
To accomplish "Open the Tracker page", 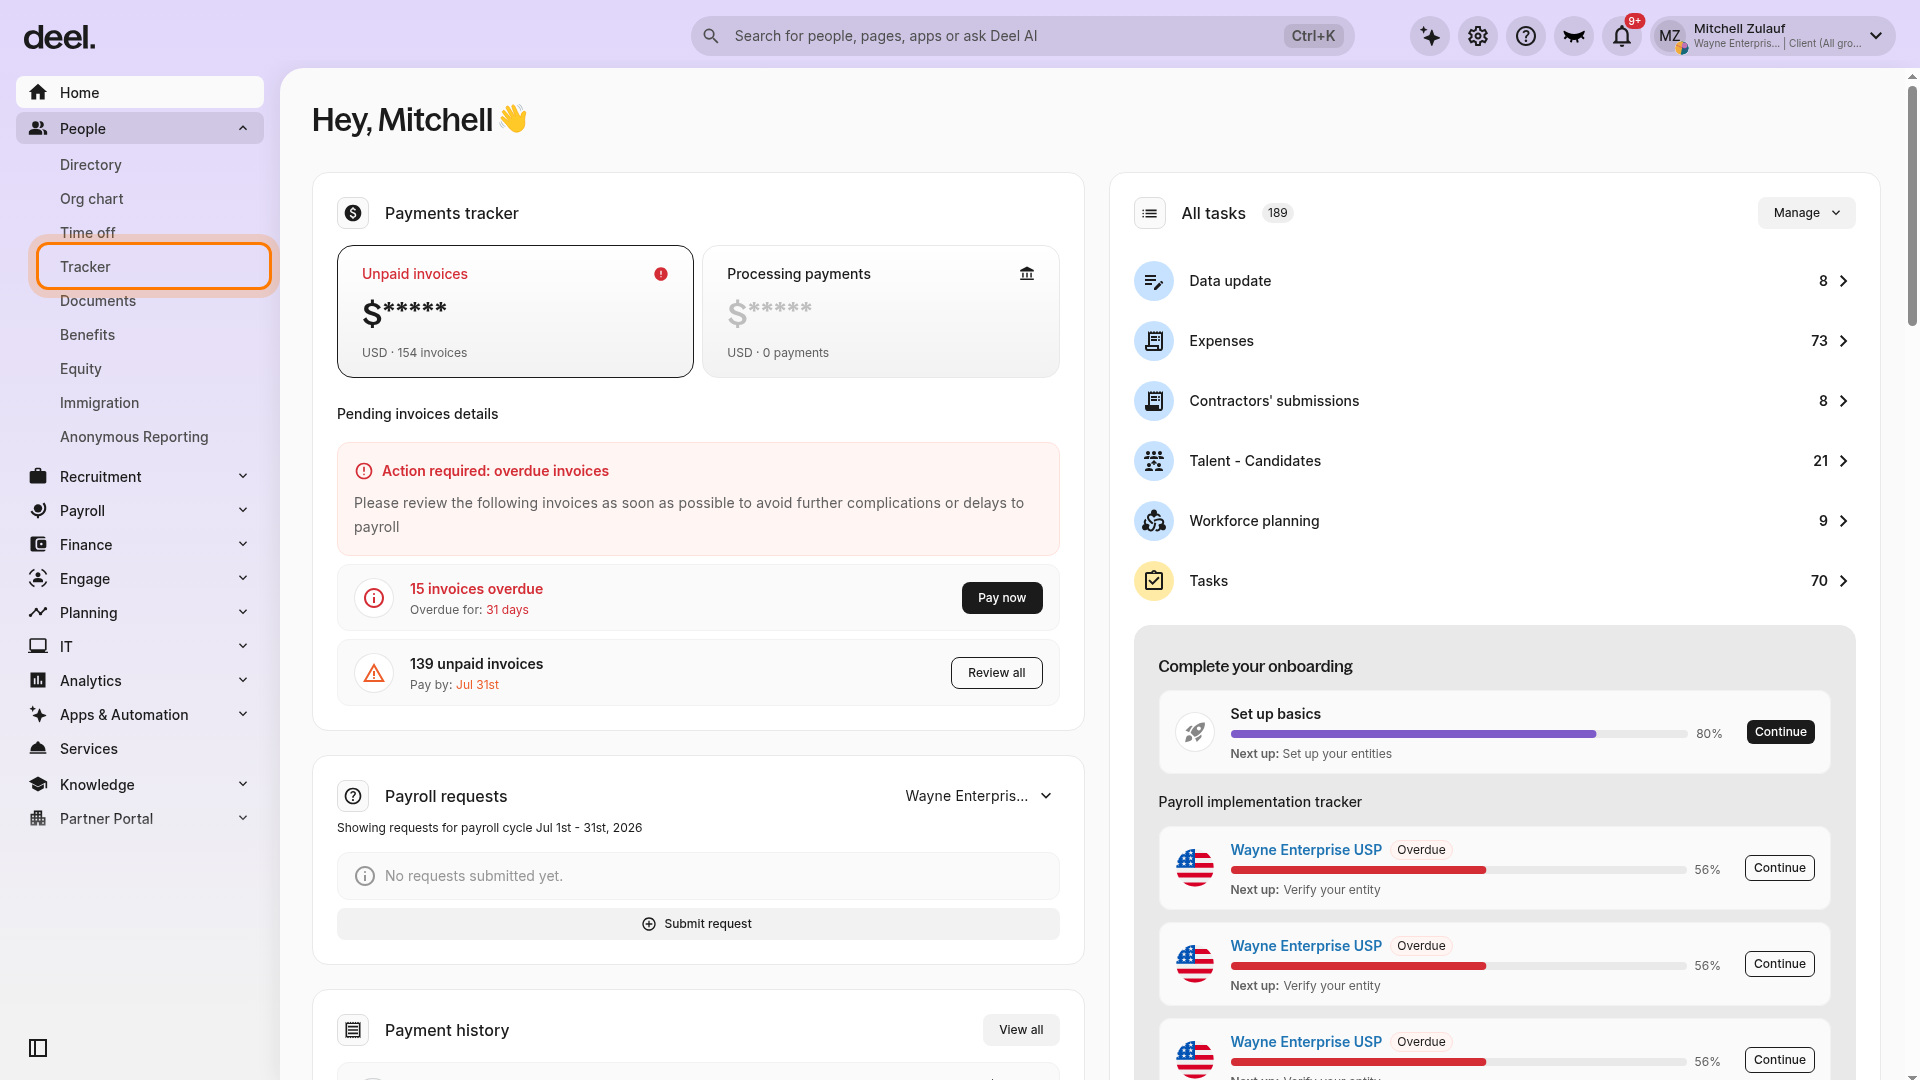I will (x=154, y=267).
